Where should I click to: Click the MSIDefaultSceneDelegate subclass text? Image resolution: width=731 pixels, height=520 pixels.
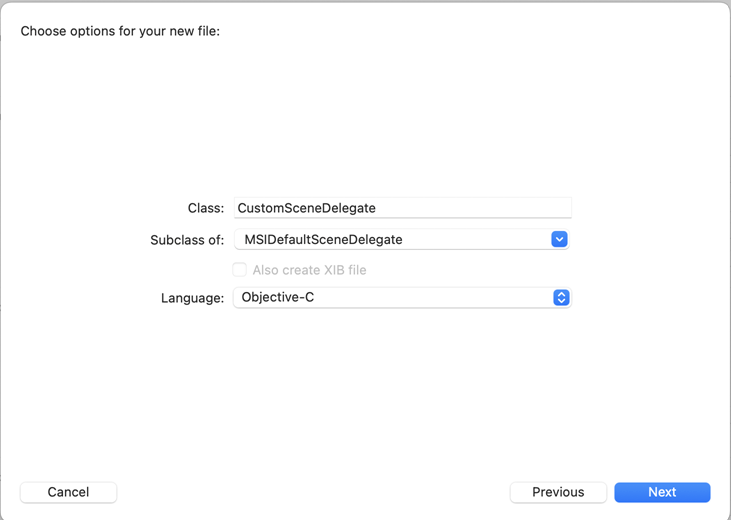point(323,239)
